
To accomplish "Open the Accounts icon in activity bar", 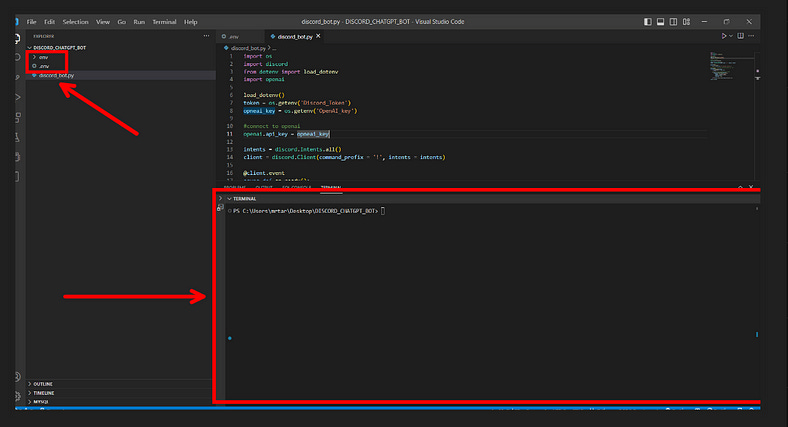I will [x=18, y=377].
